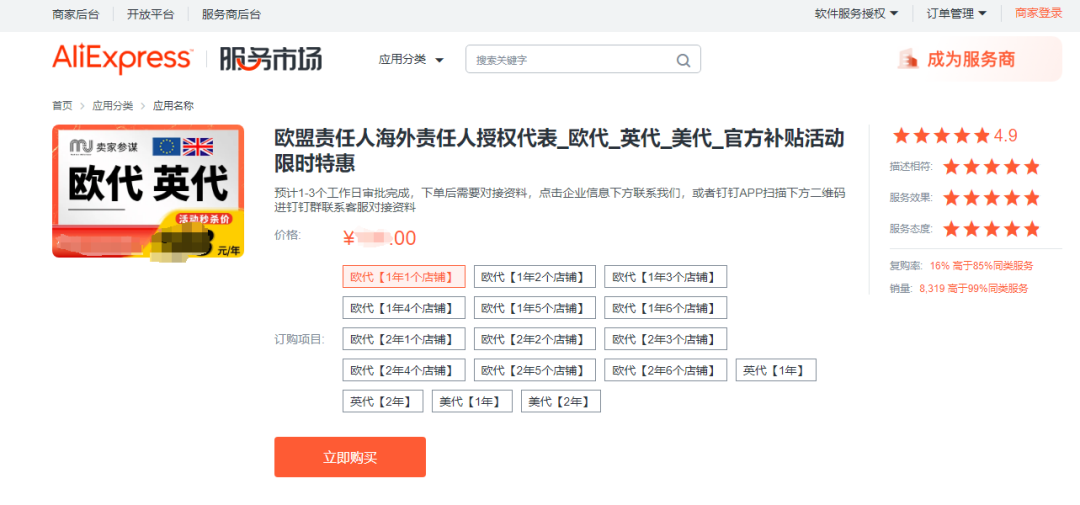The image size is (1080, 505).
Task: Expand the 订单管理 menu
Action: point(957,13)
